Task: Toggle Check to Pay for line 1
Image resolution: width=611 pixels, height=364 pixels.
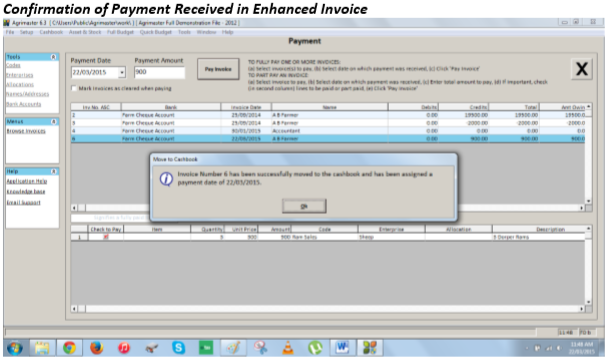Action: [106, 237]
